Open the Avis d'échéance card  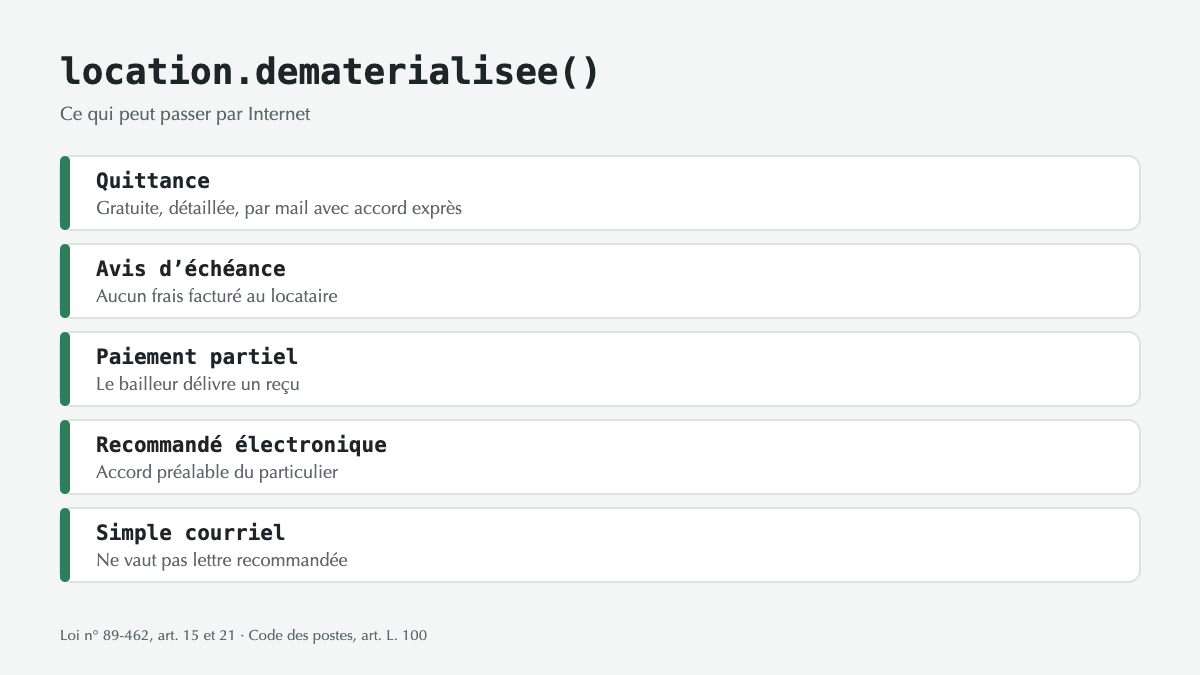click(600, 281)
